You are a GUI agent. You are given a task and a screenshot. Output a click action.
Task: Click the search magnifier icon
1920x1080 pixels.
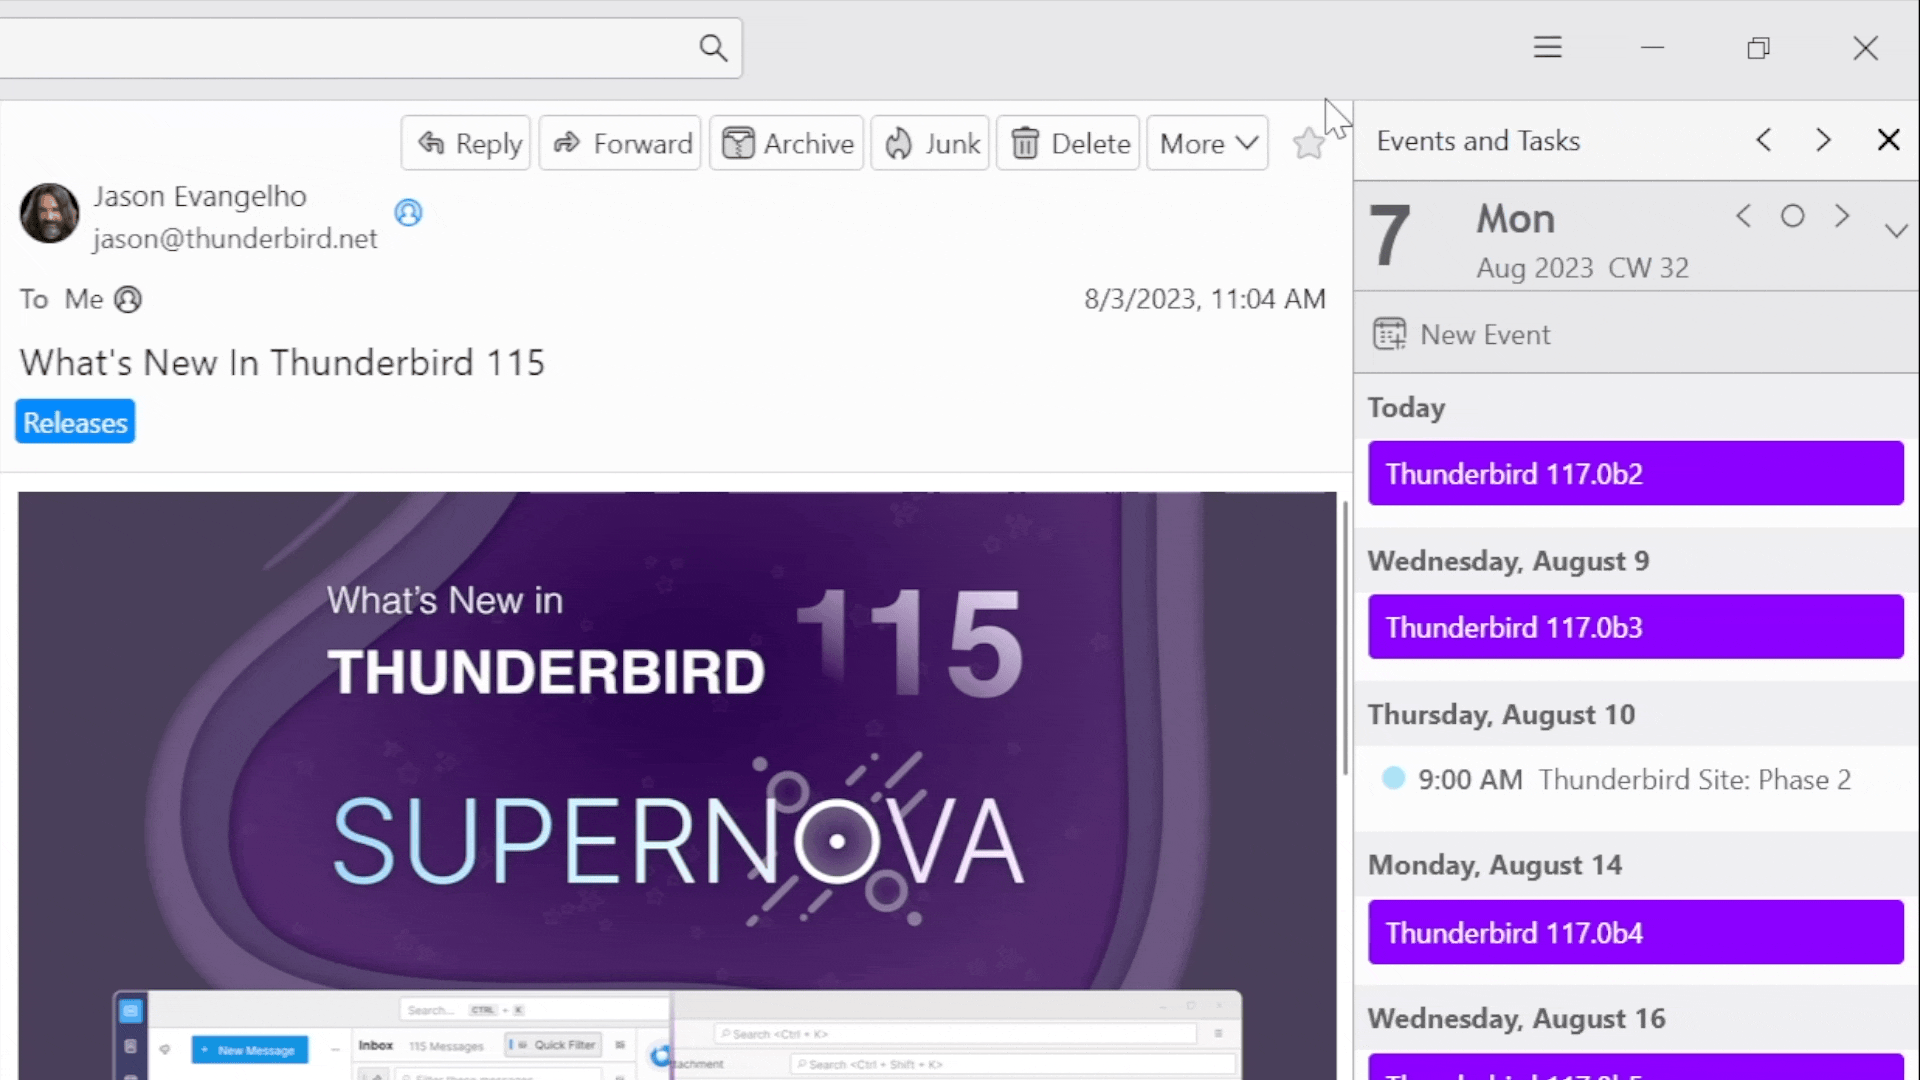(x=713, y=47)
